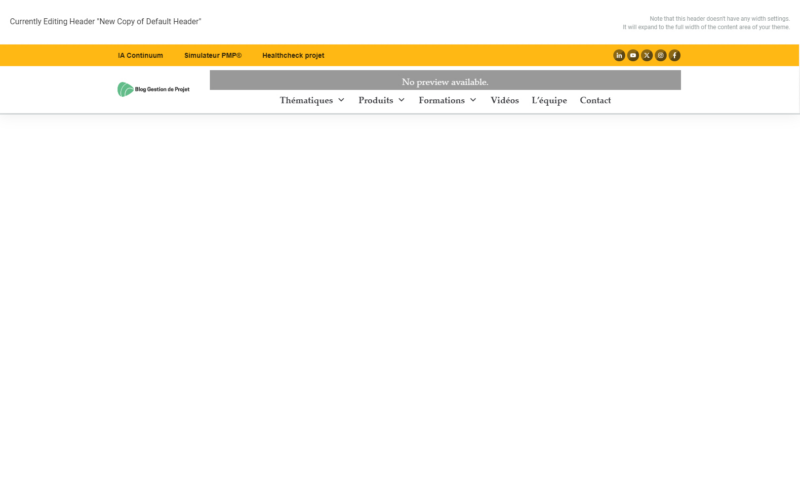The image size is (800, 494).
Task: Open the X (Twitter) social icon
Action: coord(646,55)
